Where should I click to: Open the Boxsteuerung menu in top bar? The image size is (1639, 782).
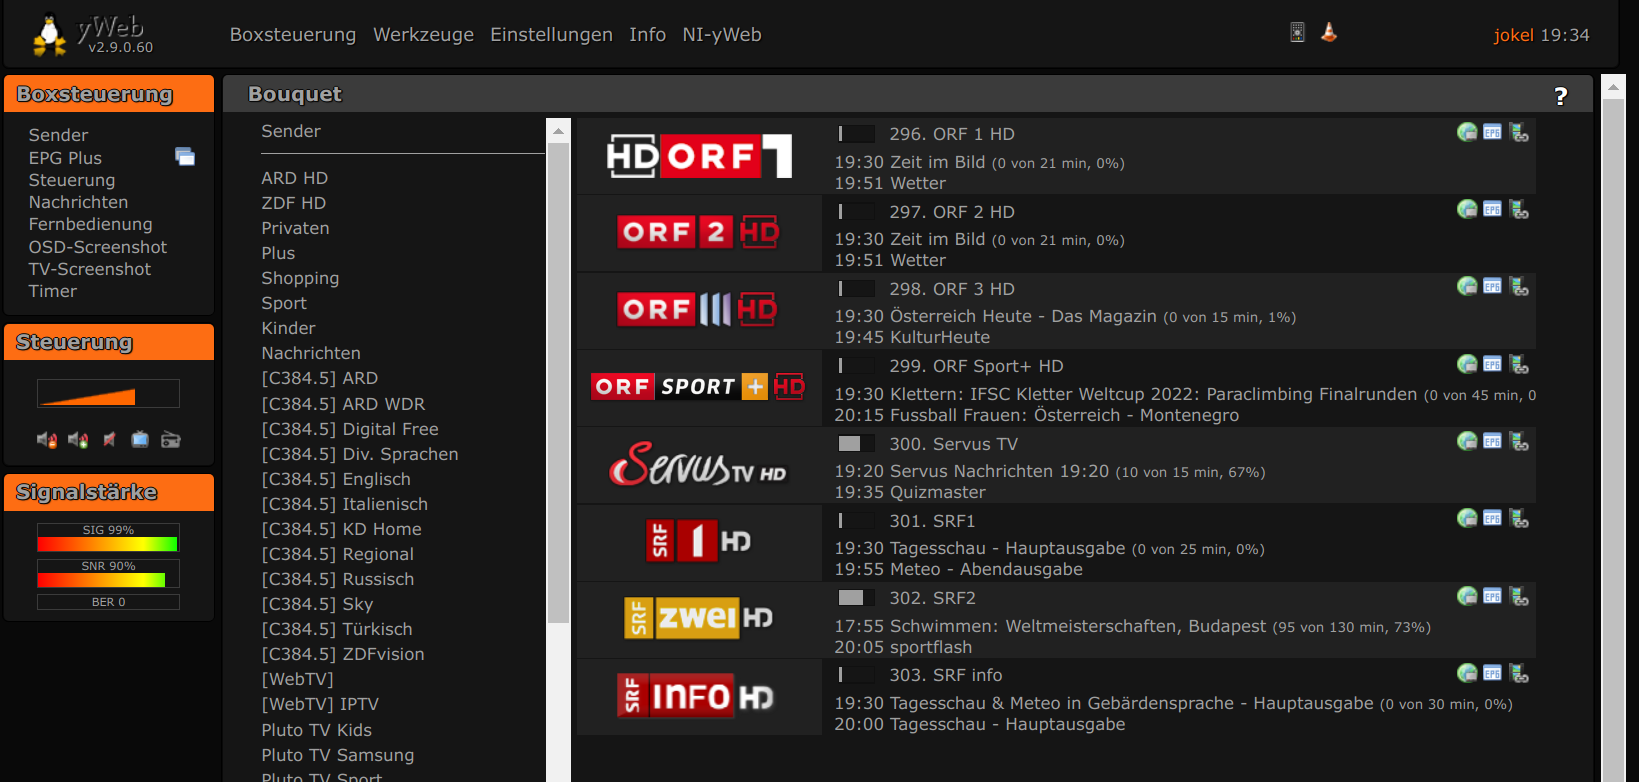tap(292, 35)
